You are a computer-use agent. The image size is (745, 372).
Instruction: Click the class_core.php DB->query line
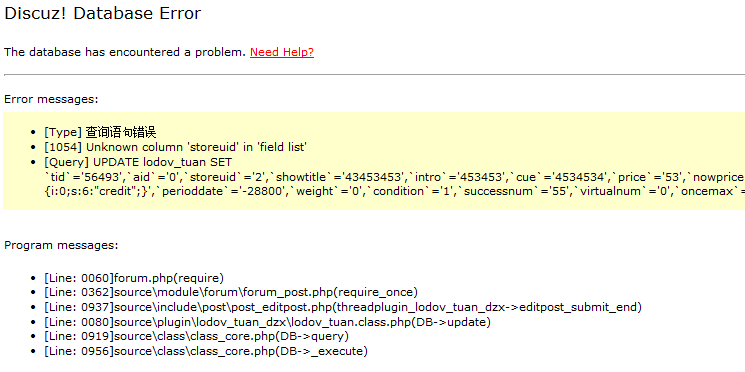[x=197, y=337]
